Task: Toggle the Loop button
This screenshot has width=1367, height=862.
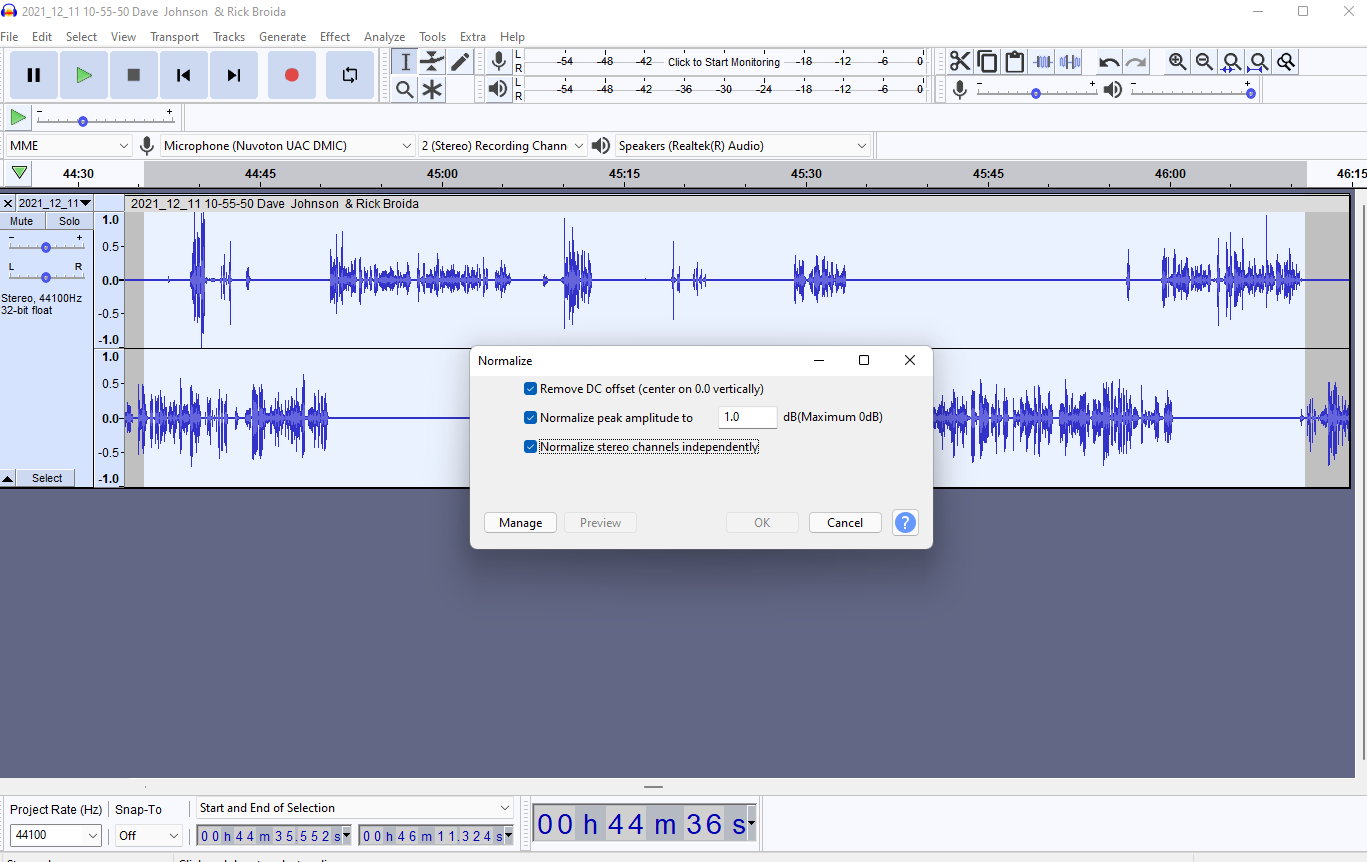Action: click(x=350, y=75)
